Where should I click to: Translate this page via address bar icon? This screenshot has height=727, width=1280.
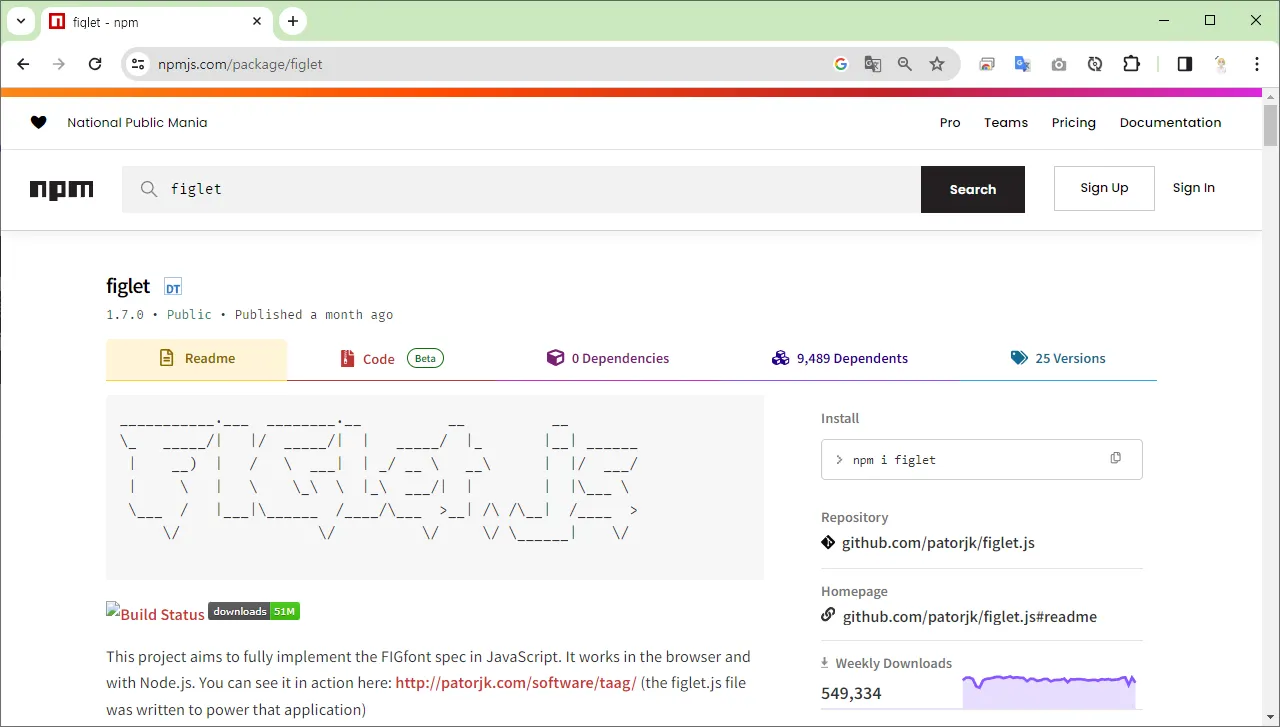873,64
